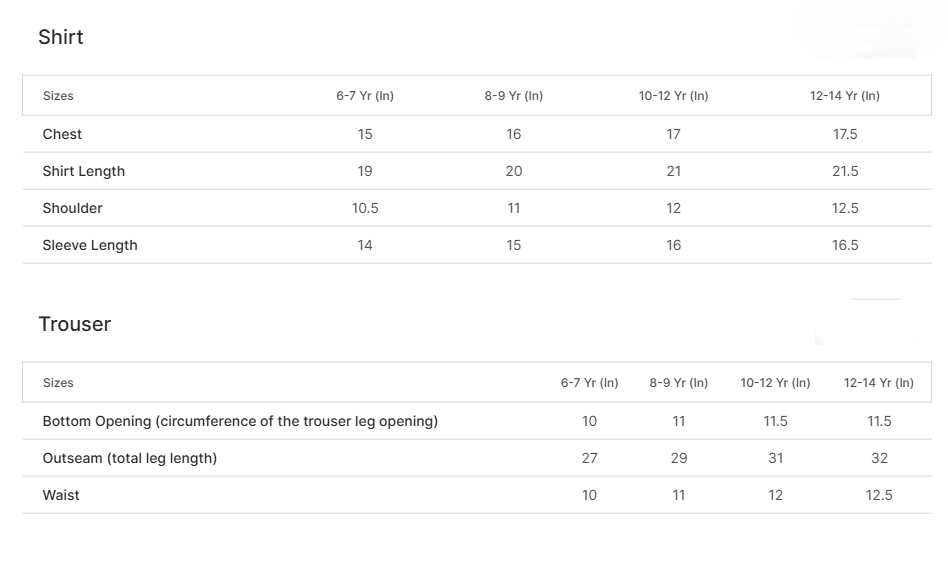Click the Sizes header in the Shirt table
The width and height of the screenshot is (948, 587).
[58, 96]
